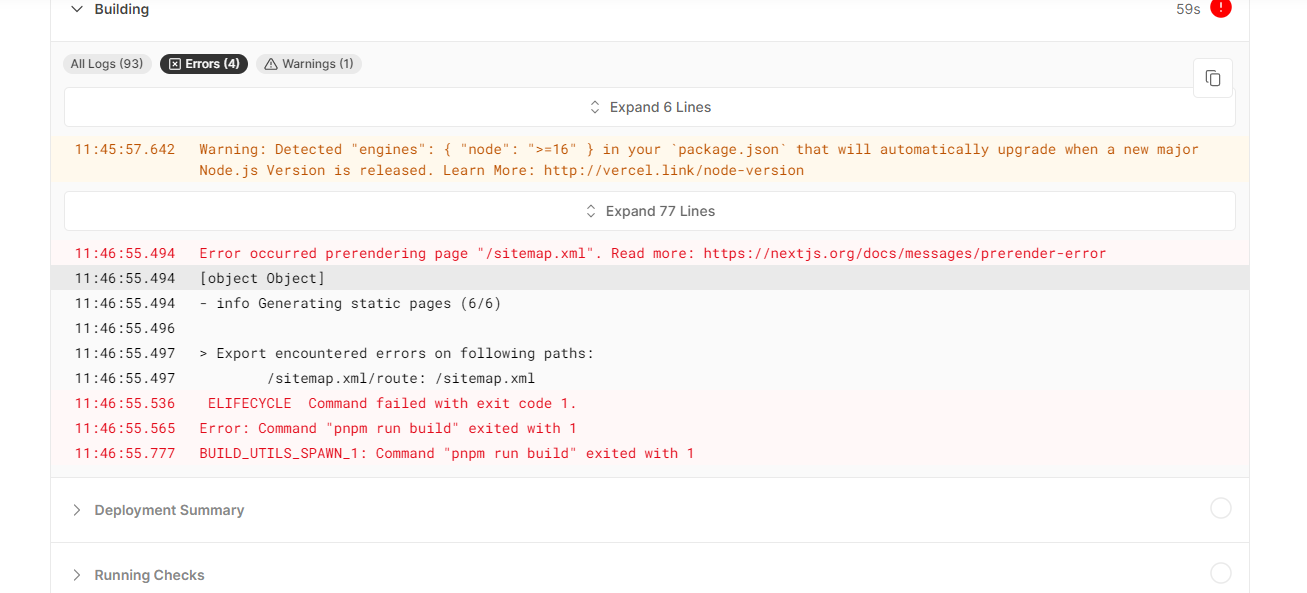The image size is (1307, 593).
Task: Click the Expand 6 Lines button
Action: (650, 107)
